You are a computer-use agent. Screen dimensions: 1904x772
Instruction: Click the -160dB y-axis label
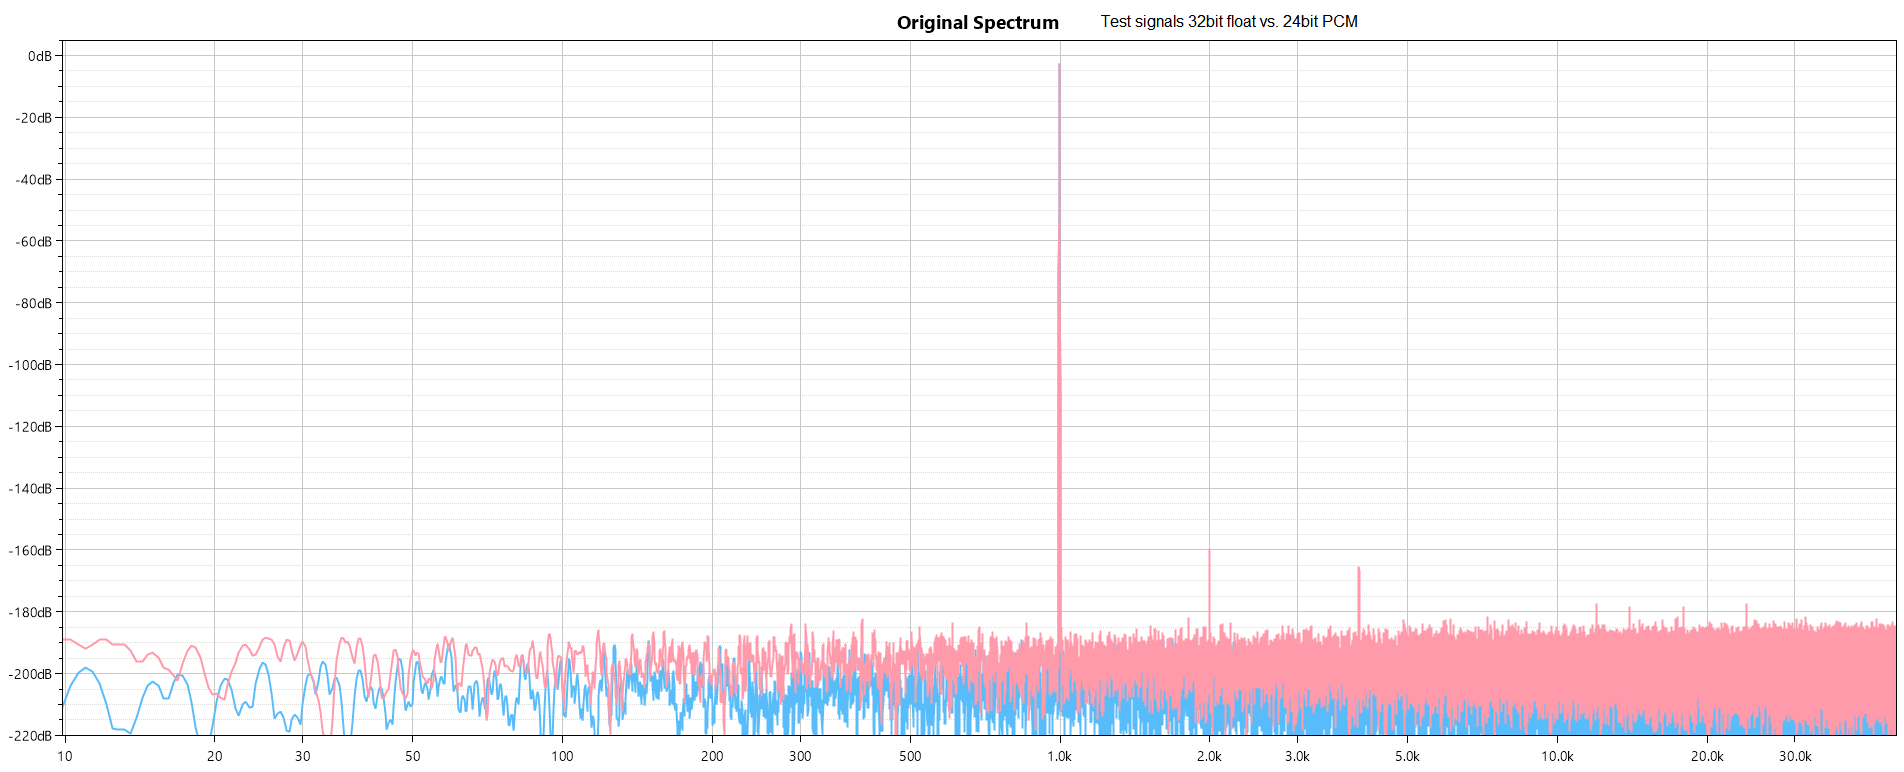coord(30,551)
